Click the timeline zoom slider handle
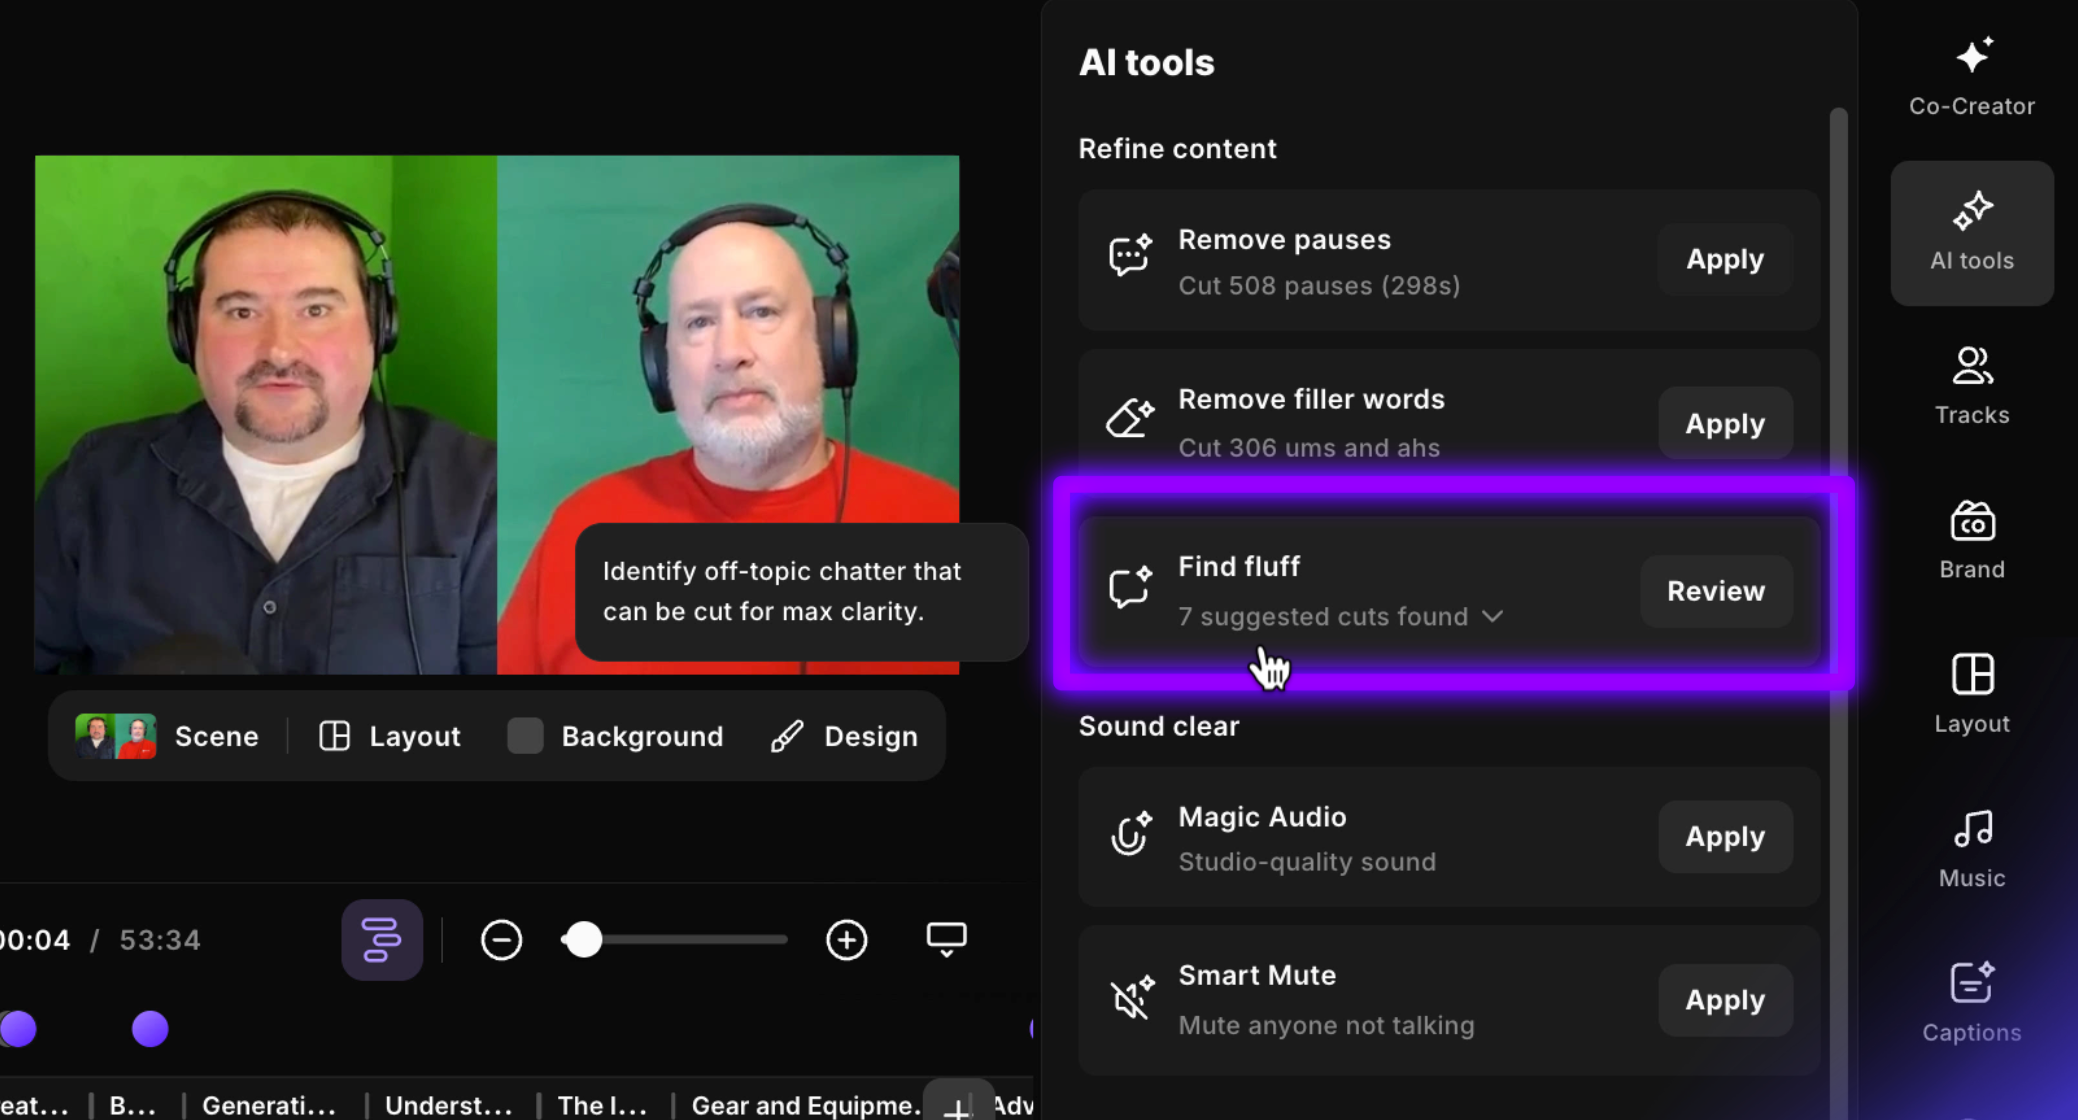This screenshot has width=2078, height=1120. click(584, 940)
